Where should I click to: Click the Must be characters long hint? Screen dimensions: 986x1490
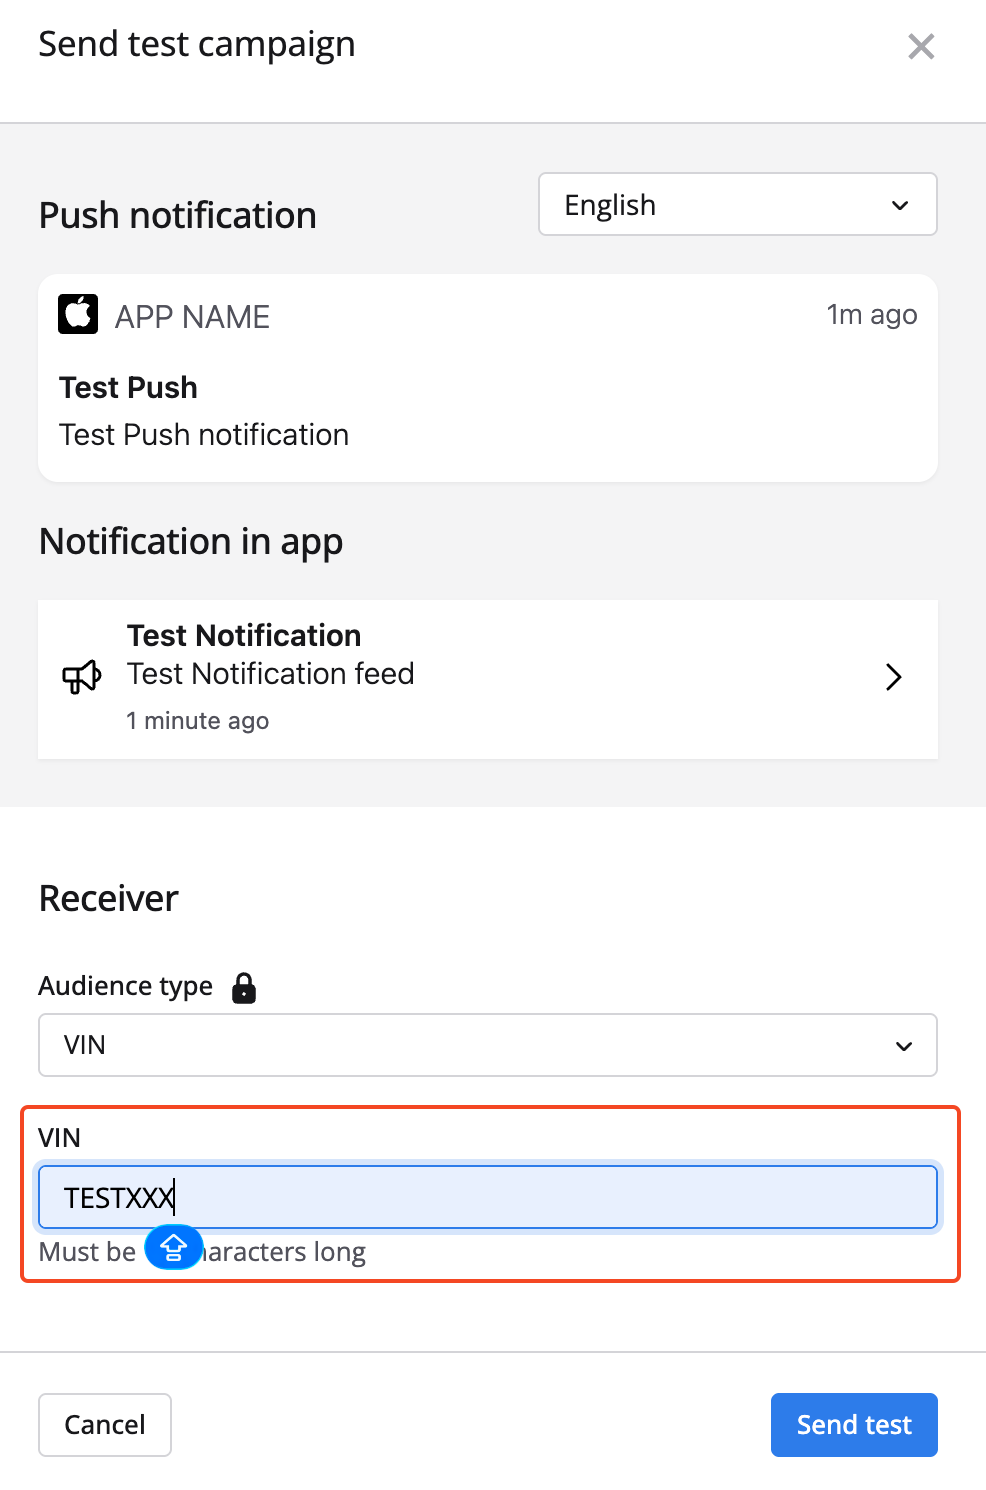[285, 1252]
